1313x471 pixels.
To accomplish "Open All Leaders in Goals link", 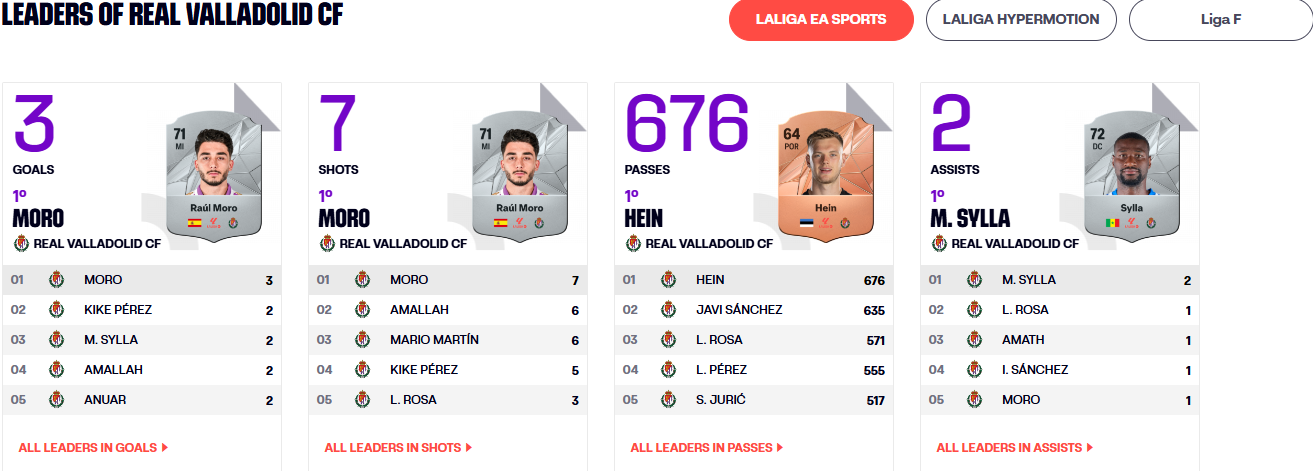I will point(93,448).
